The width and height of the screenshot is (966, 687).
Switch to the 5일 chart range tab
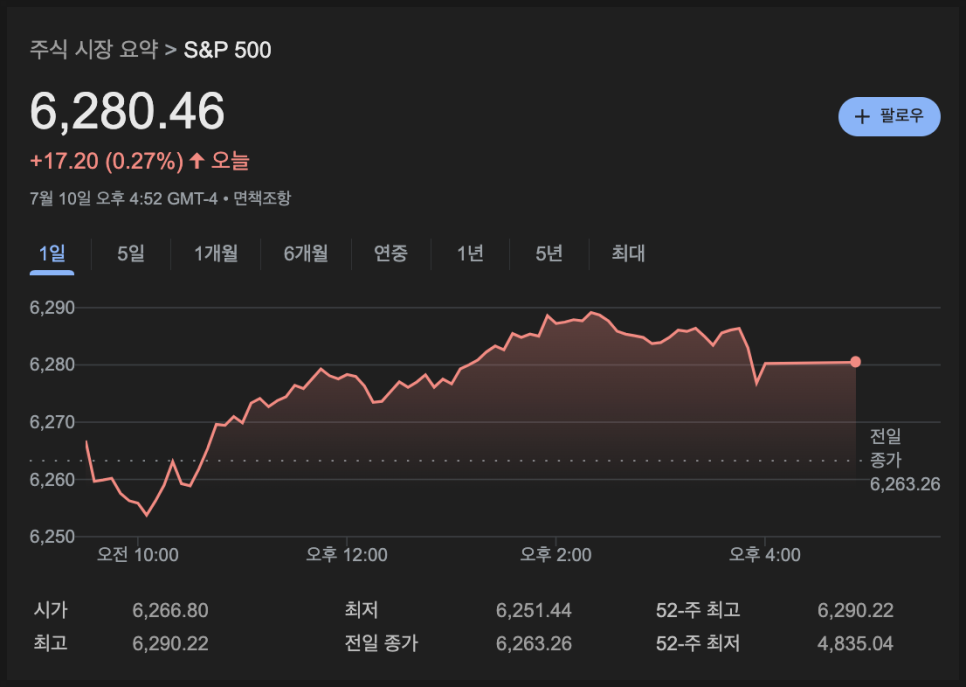[x=131, y=253]
